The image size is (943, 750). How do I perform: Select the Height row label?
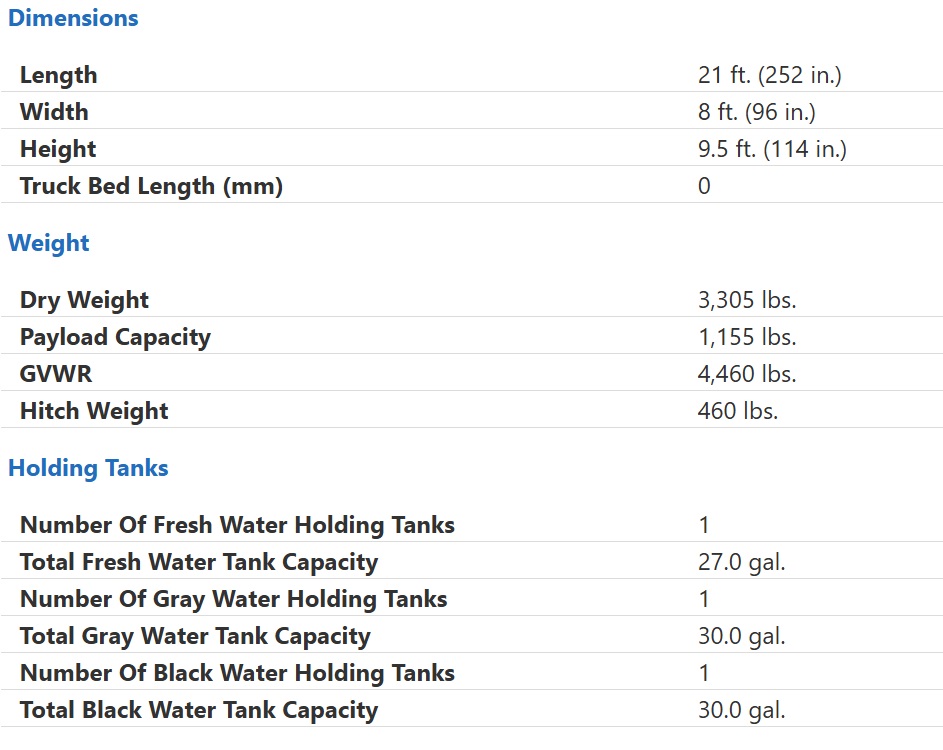(58, 149)
